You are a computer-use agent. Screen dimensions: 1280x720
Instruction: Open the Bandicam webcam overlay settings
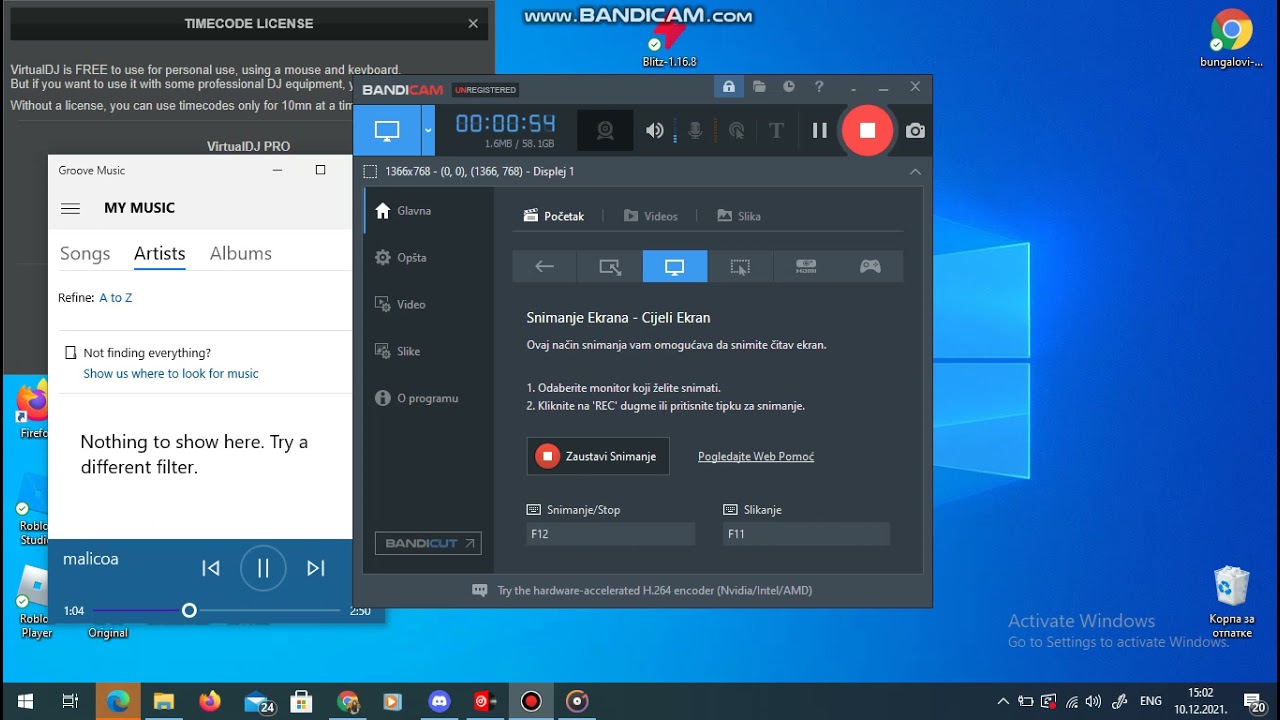(x=605, y=131)
